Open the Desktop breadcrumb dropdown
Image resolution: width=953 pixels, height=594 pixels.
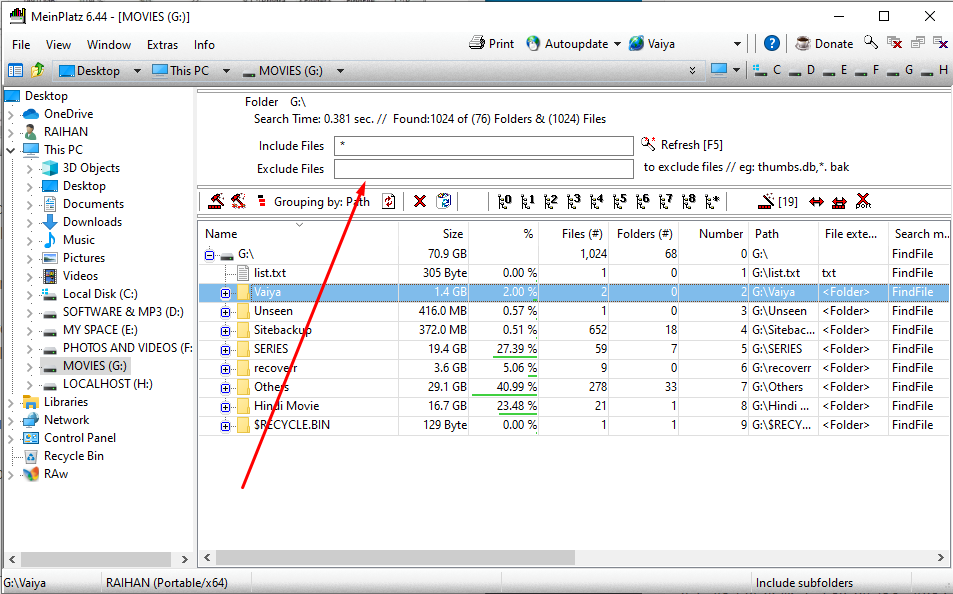[x=137, y=71]
